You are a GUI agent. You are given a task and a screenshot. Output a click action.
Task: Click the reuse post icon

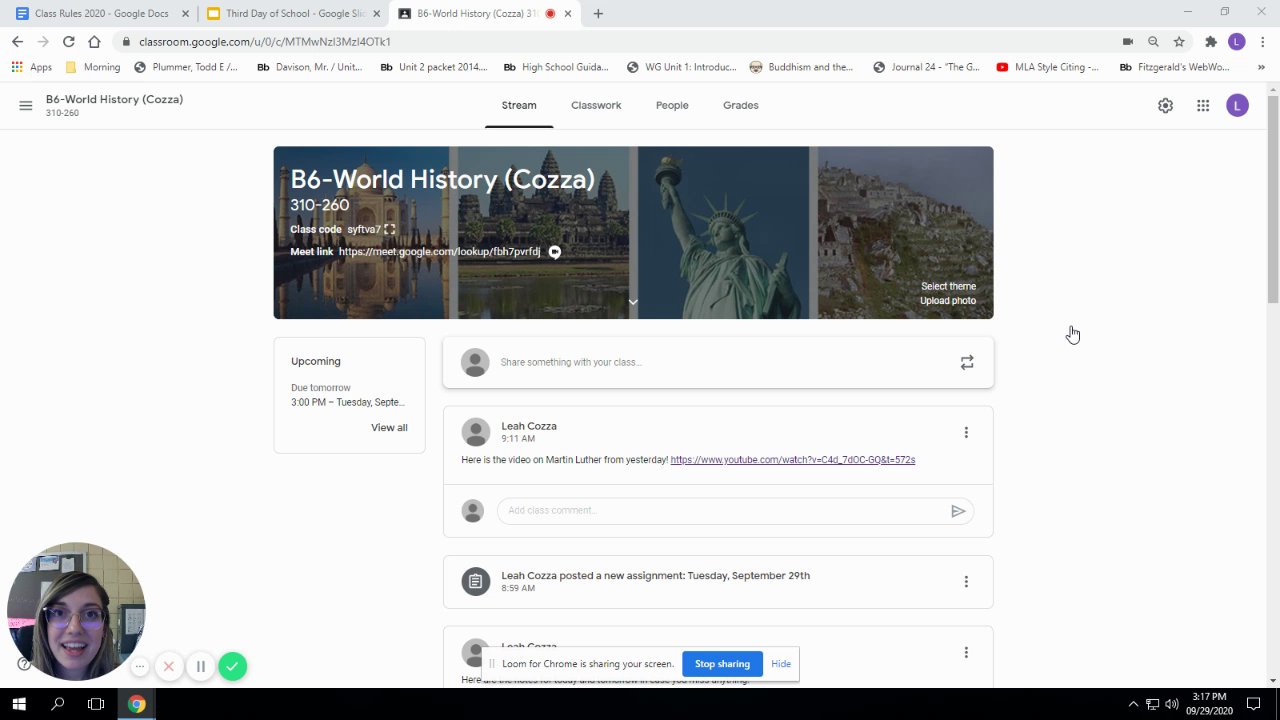pyautogui.click(x=967, y=363)
